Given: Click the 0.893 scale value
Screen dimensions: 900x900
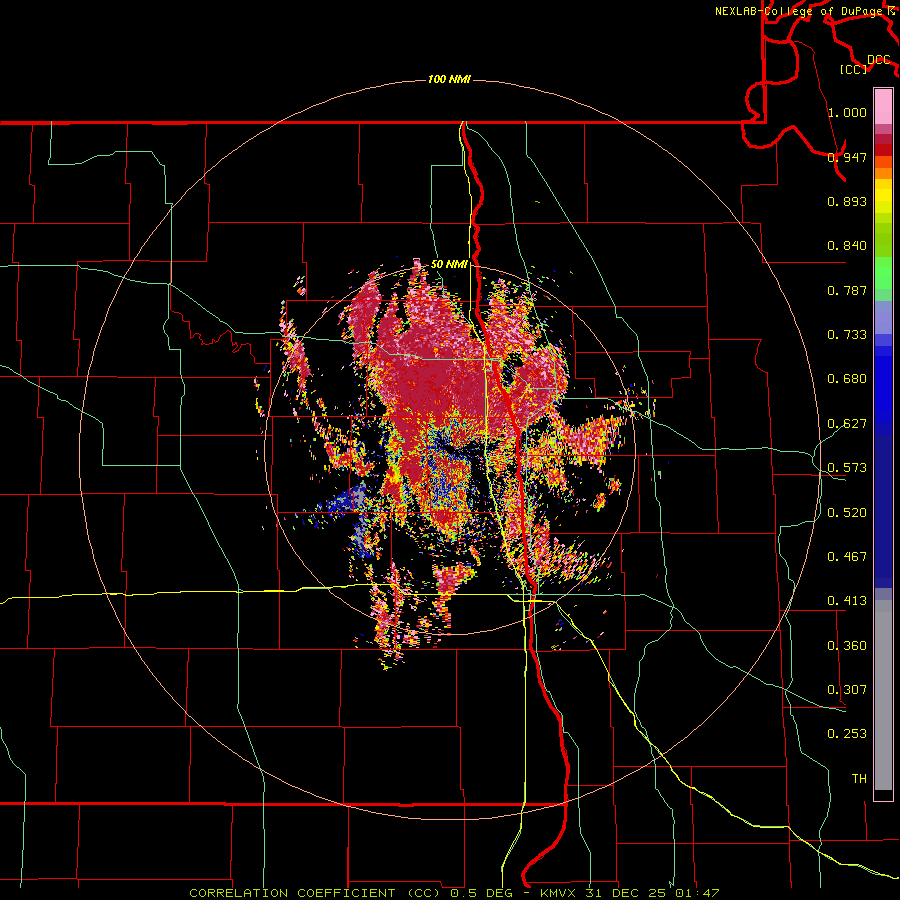Looking at the screenshot, I should point(847,201).
